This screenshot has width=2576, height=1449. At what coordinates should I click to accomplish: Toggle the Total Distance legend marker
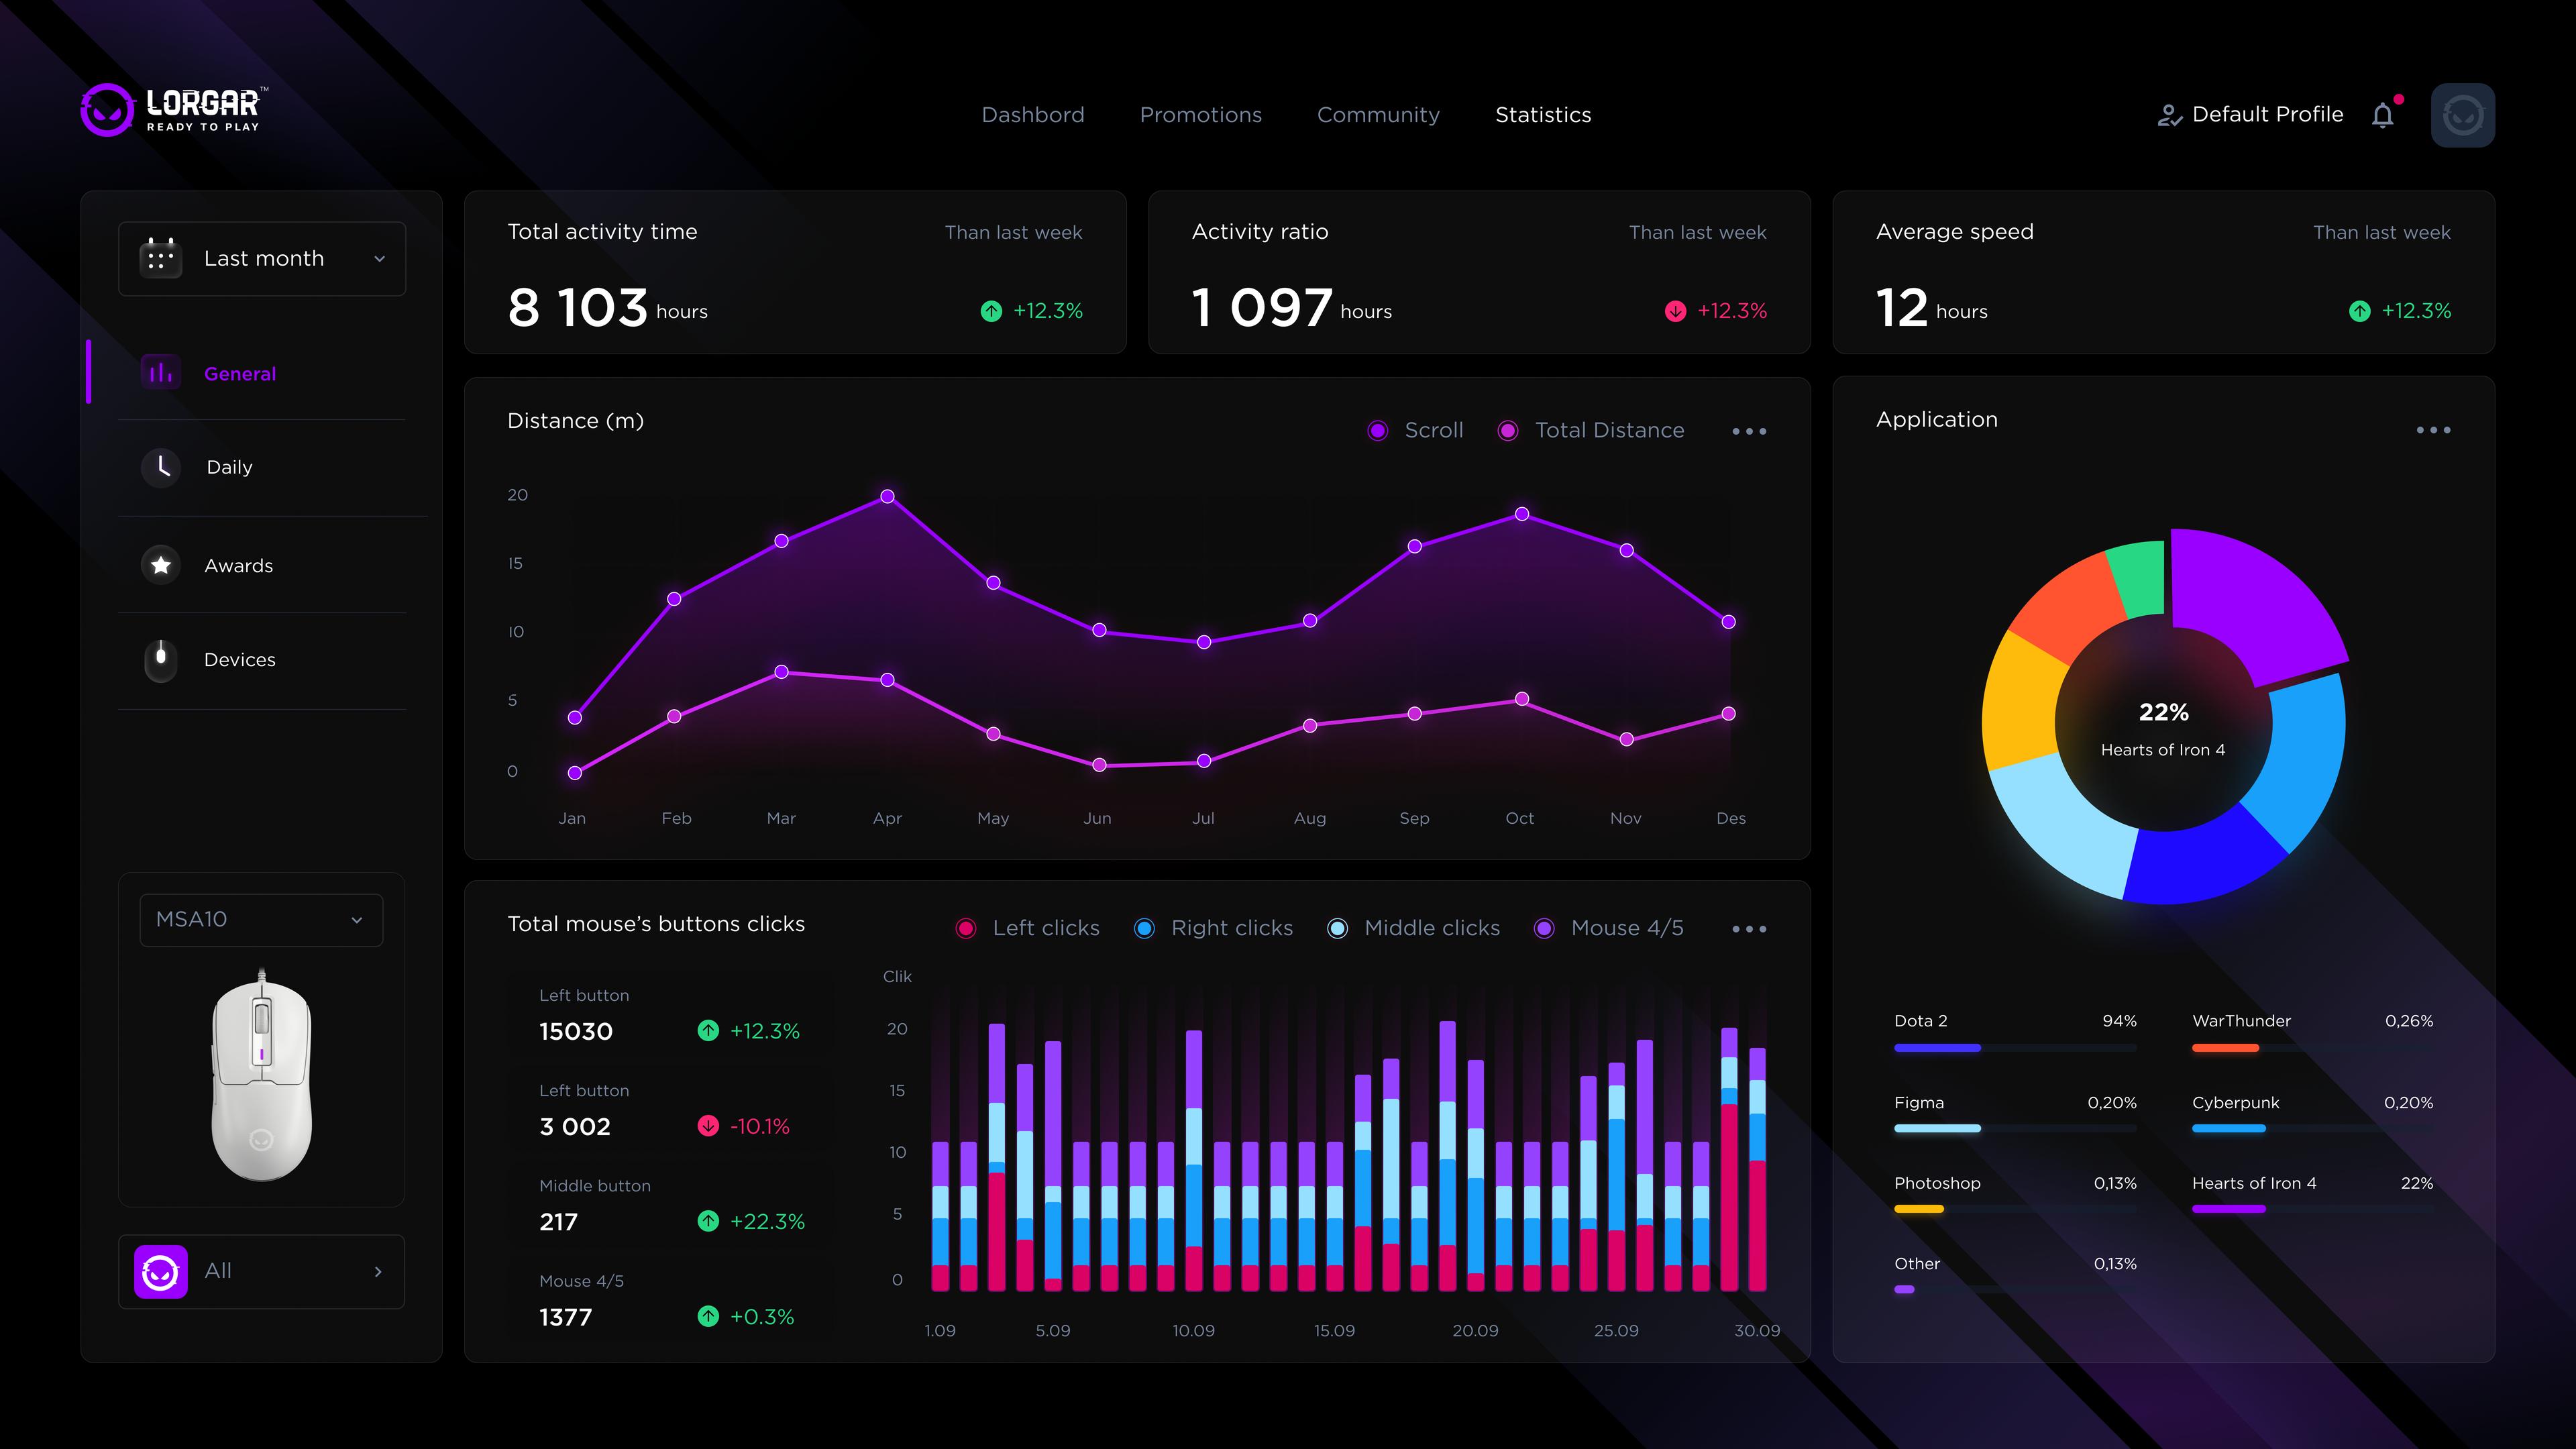point(1508,430)
